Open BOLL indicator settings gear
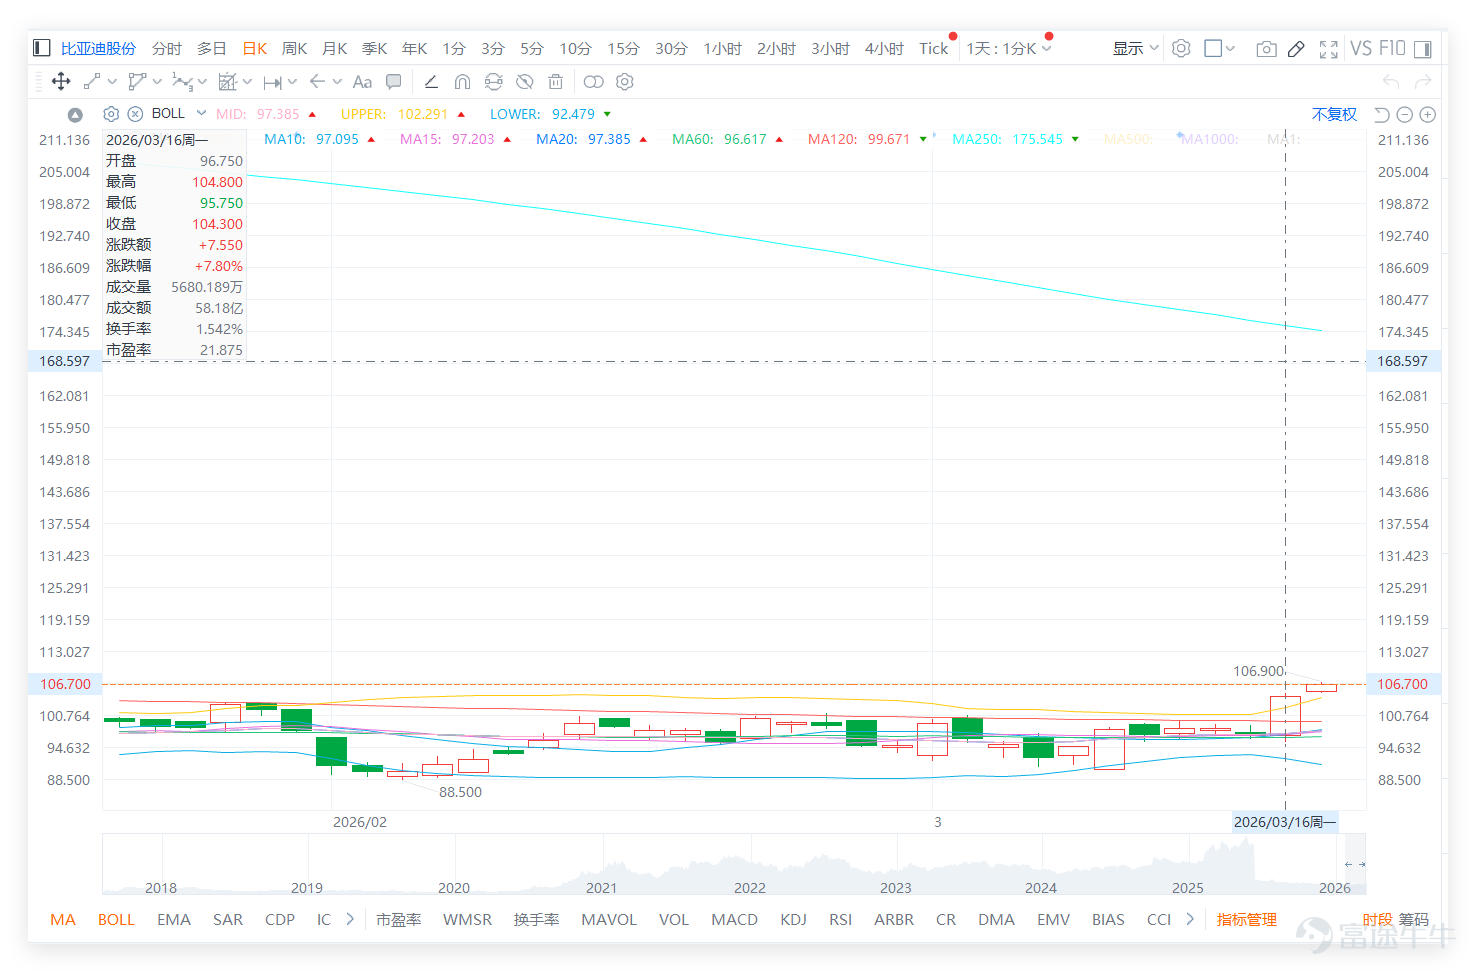Screen dimensions: 1476x972 (x=111, y=114)
